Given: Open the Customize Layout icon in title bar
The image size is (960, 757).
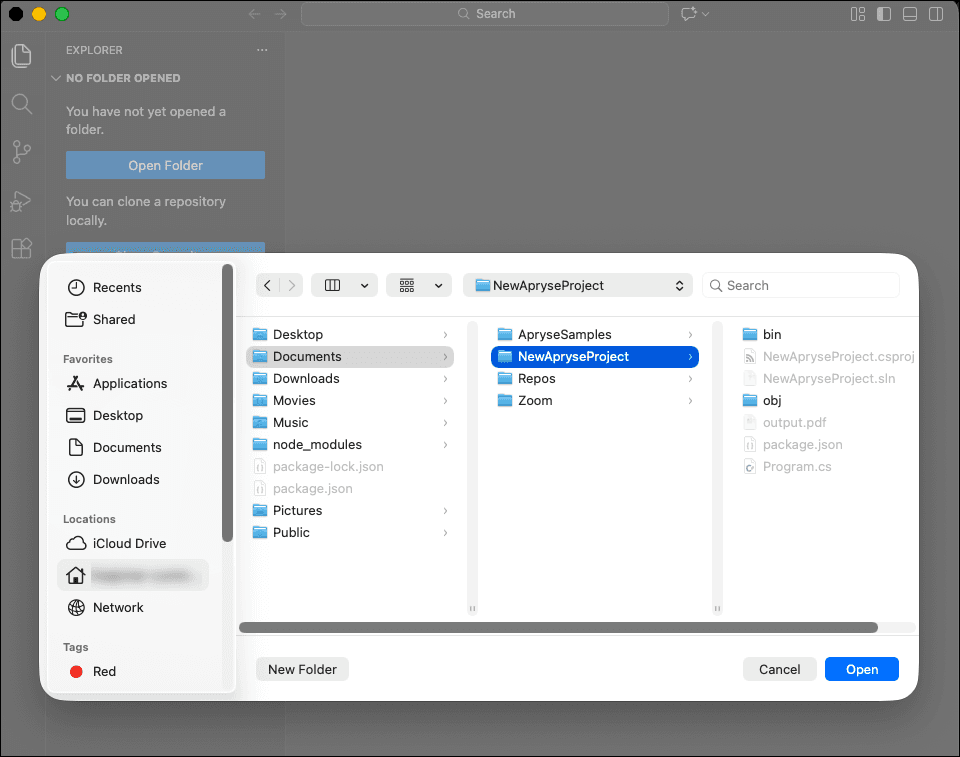Looking at the screenshot, I should point(858,14).
